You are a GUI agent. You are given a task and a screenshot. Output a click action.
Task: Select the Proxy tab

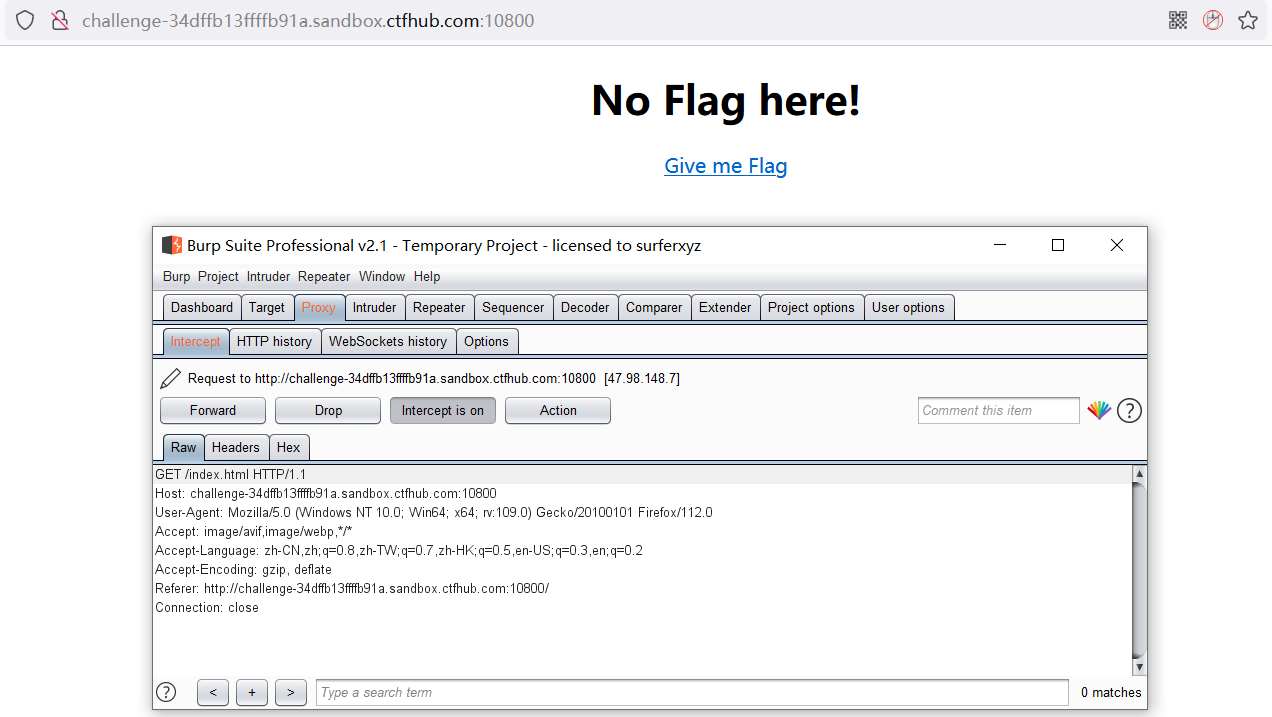pyautogui.click(x=319, y=307)
